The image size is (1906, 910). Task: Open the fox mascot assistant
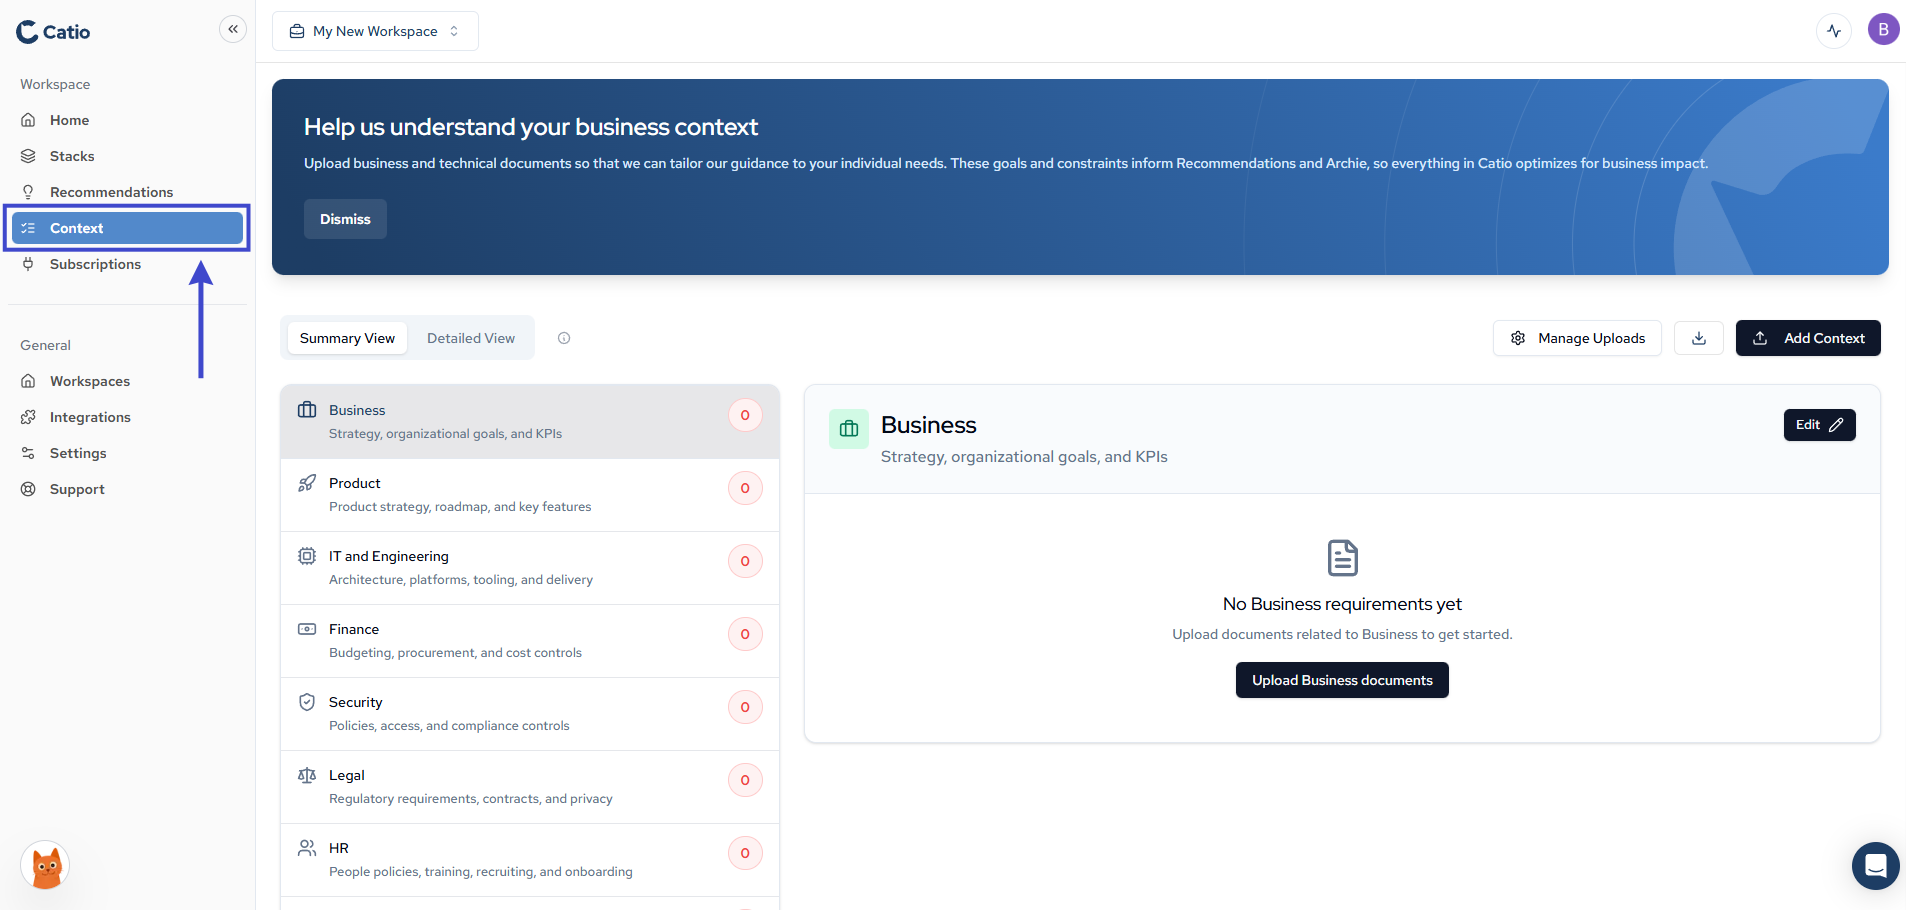pos(46,866)
